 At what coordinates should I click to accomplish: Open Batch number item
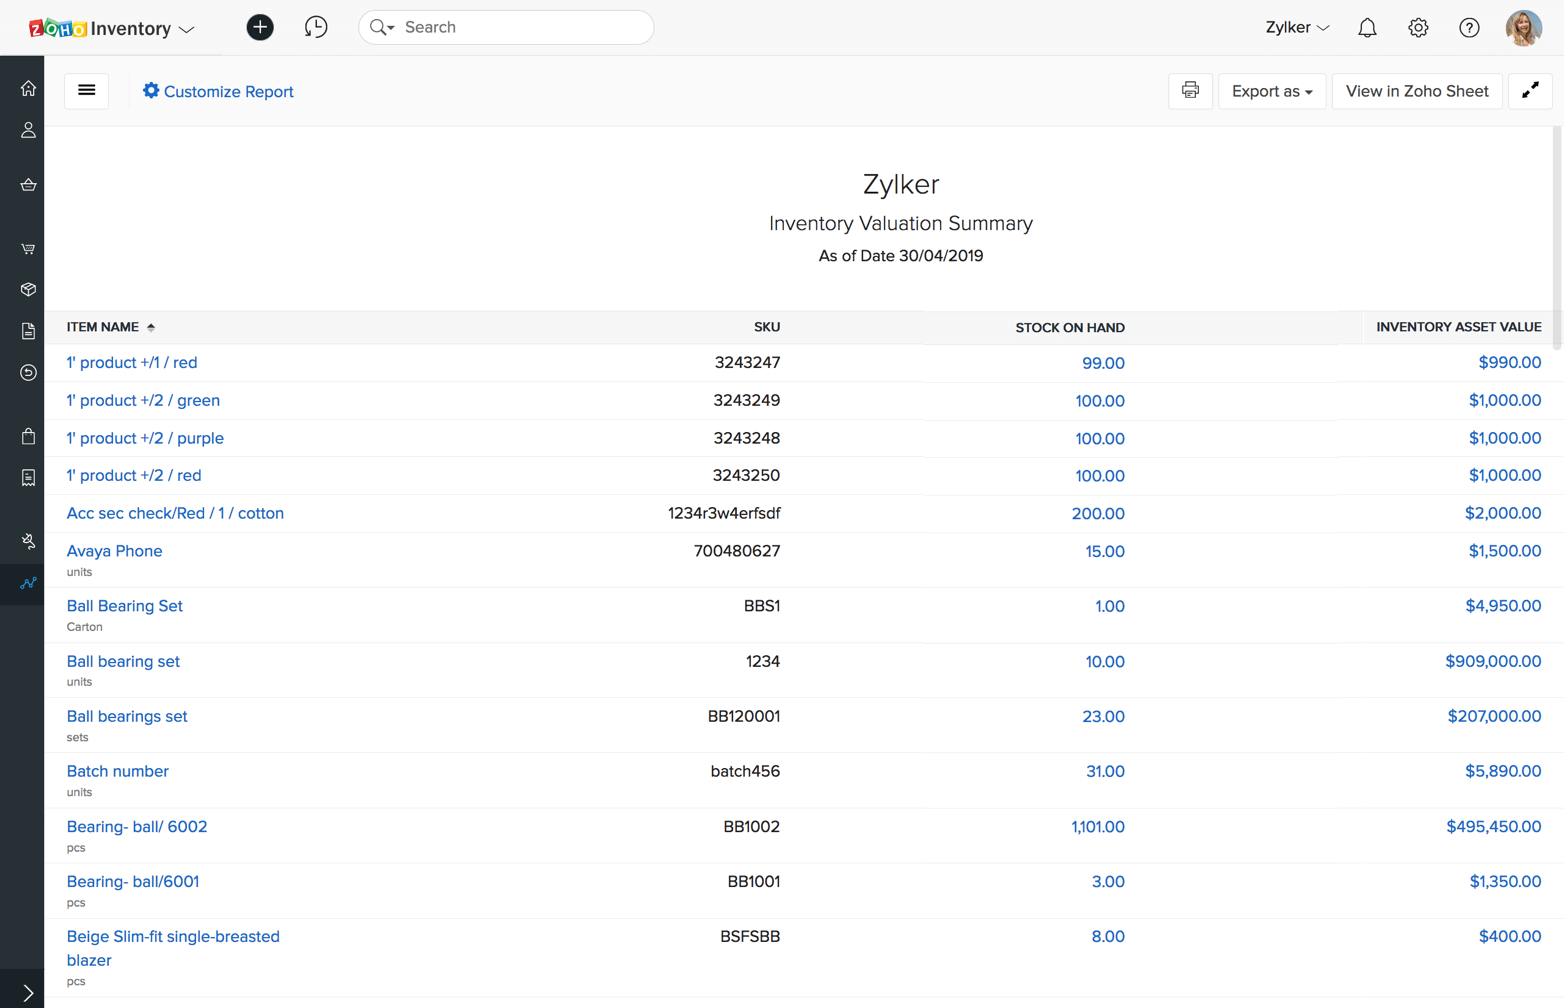pyautogui.click(x=117, y=771)
